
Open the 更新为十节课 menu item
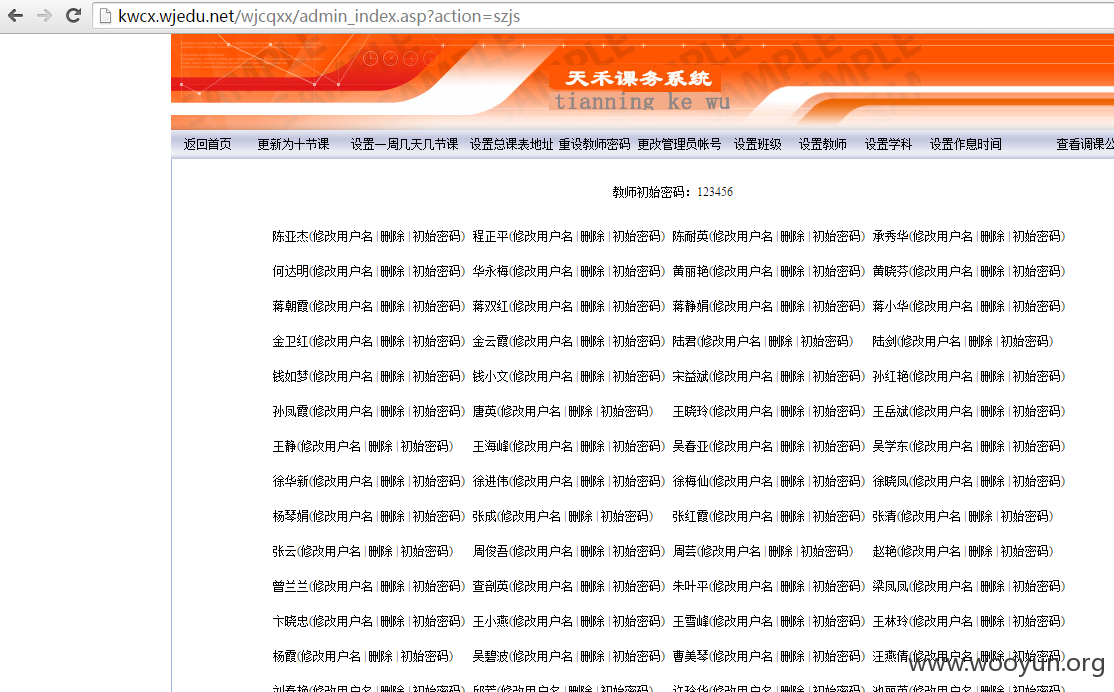coord(293,144)
